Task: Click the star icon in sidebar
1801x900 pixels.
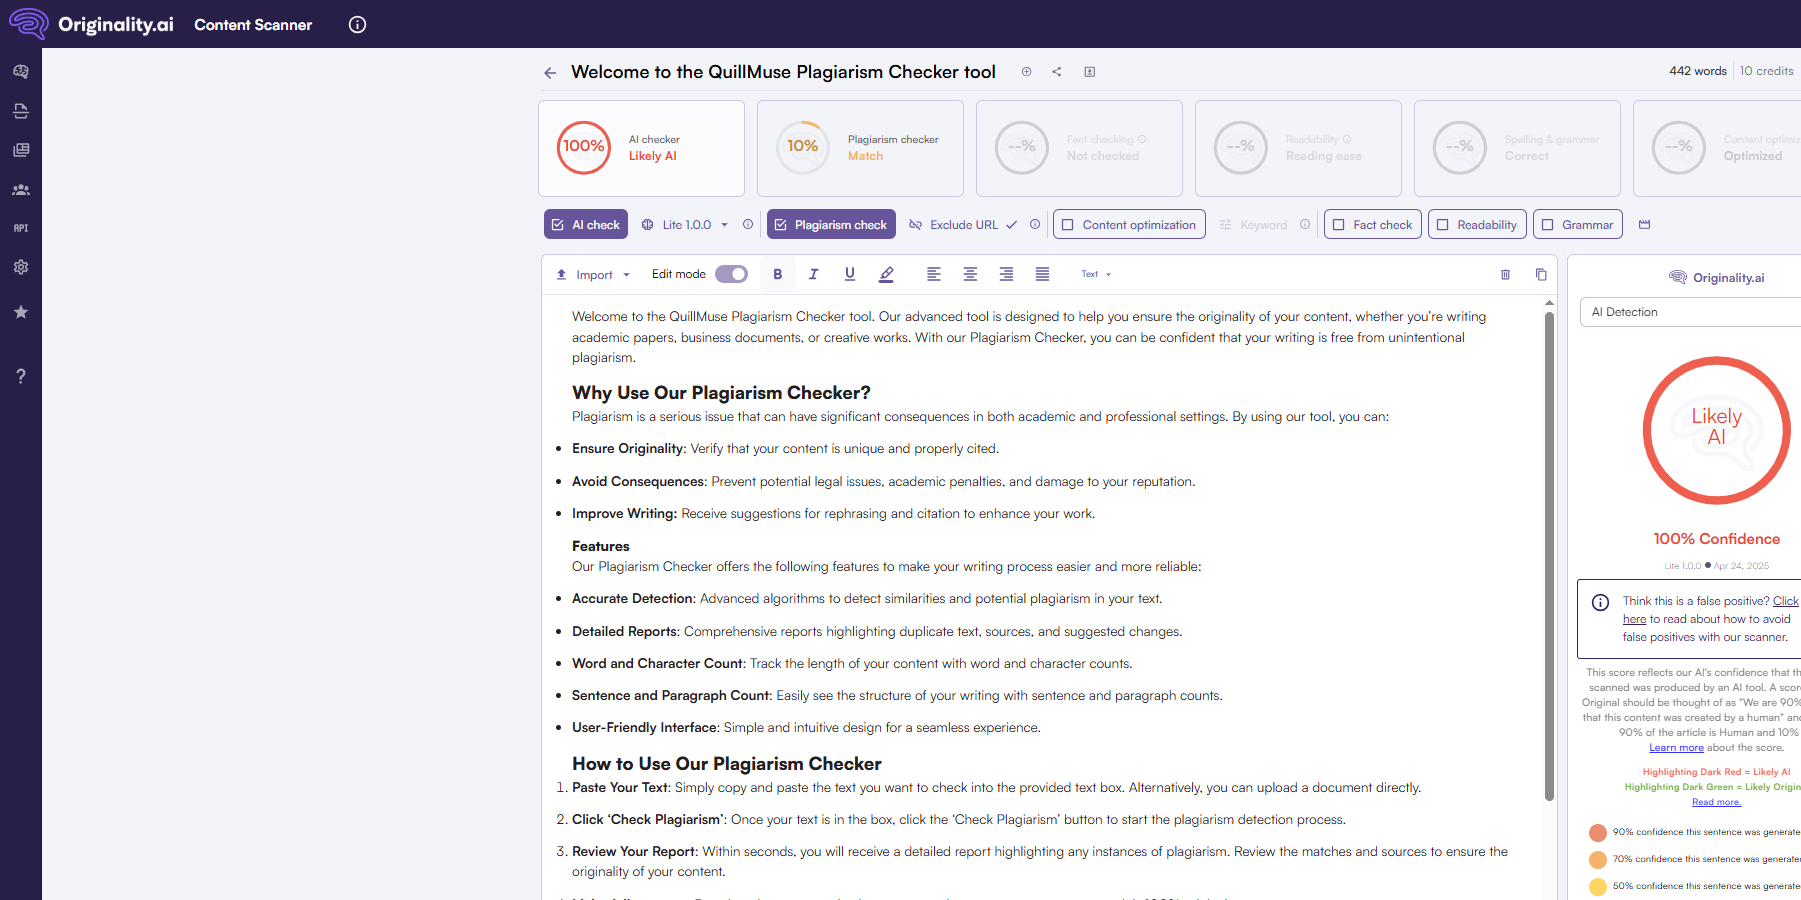Action: (x=21, y=312)
